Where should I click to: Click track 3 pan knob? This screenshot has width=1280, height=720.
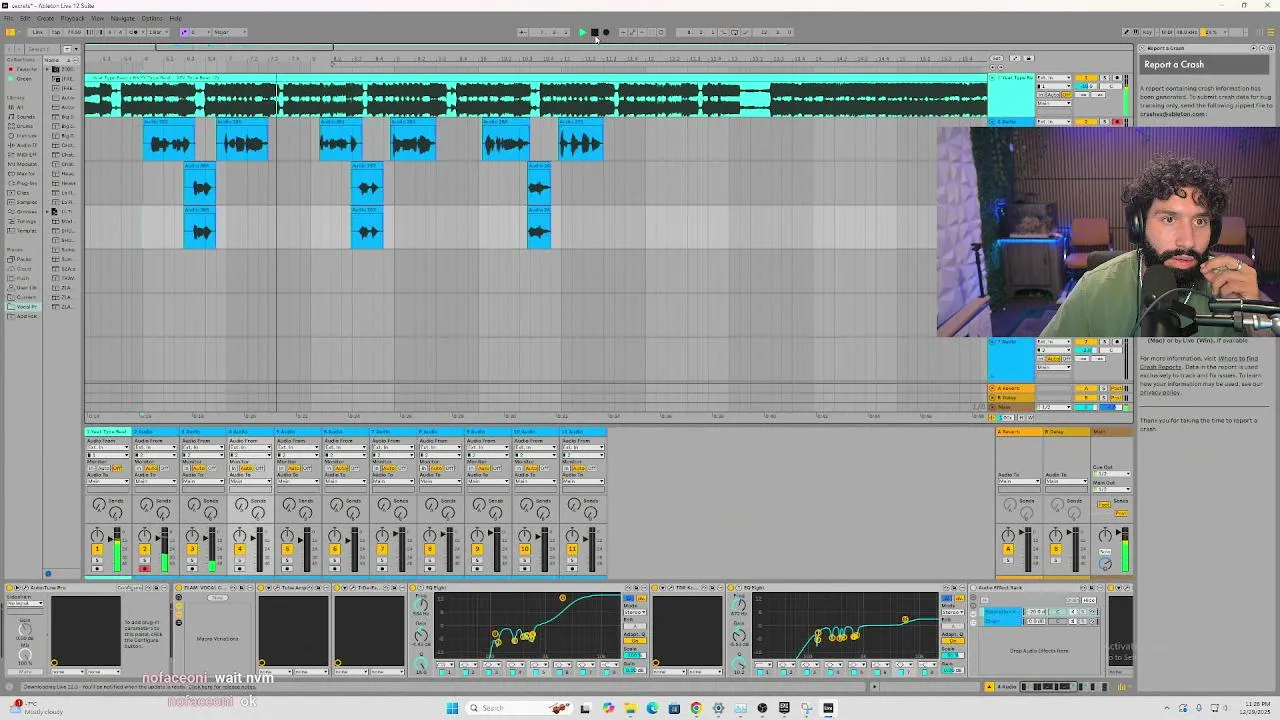(x=192, y=536)
